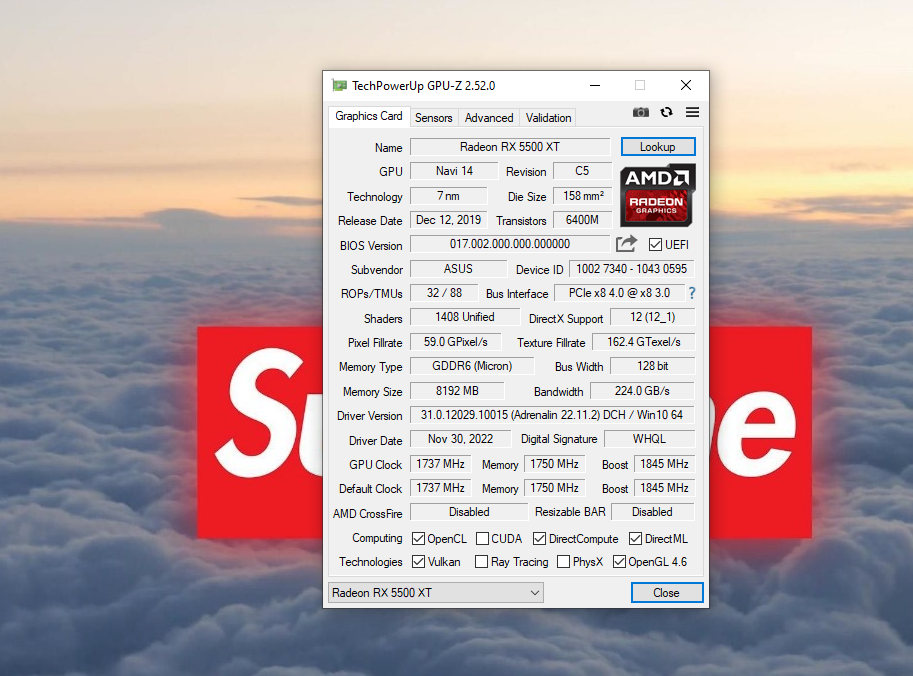Switch to the Sensors tab
Screen dimensions: 913x676
[434, 118]
